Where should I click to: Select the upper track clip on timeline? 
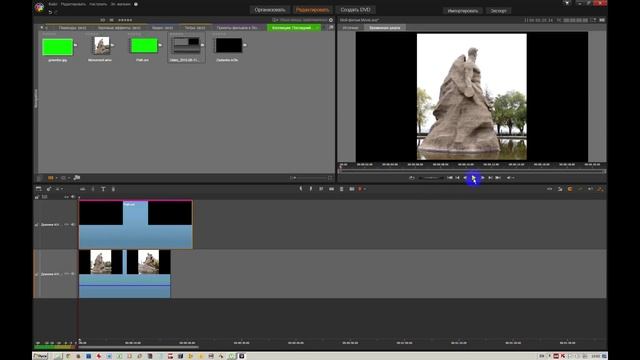pyautogui.click(x=136, y=224)
